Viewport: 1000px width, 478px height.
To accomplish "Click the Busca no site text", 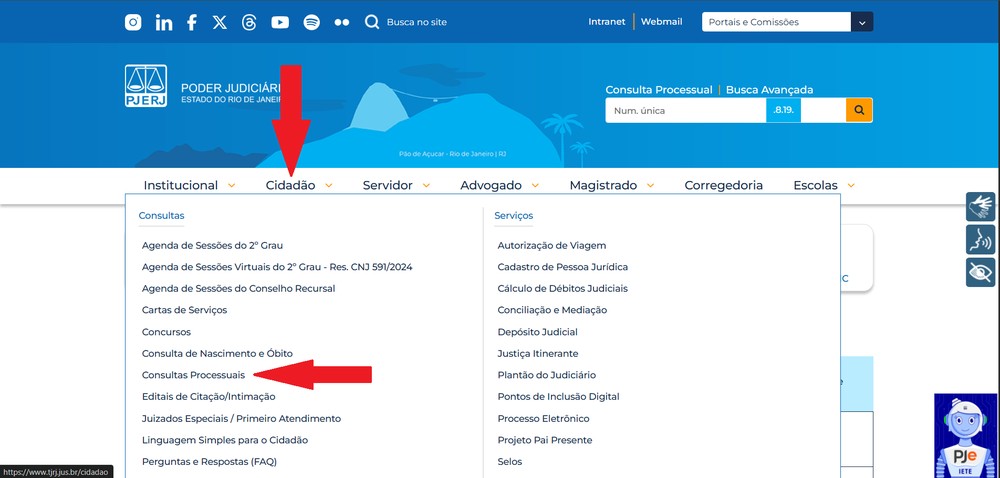I will tap(416, 22).
